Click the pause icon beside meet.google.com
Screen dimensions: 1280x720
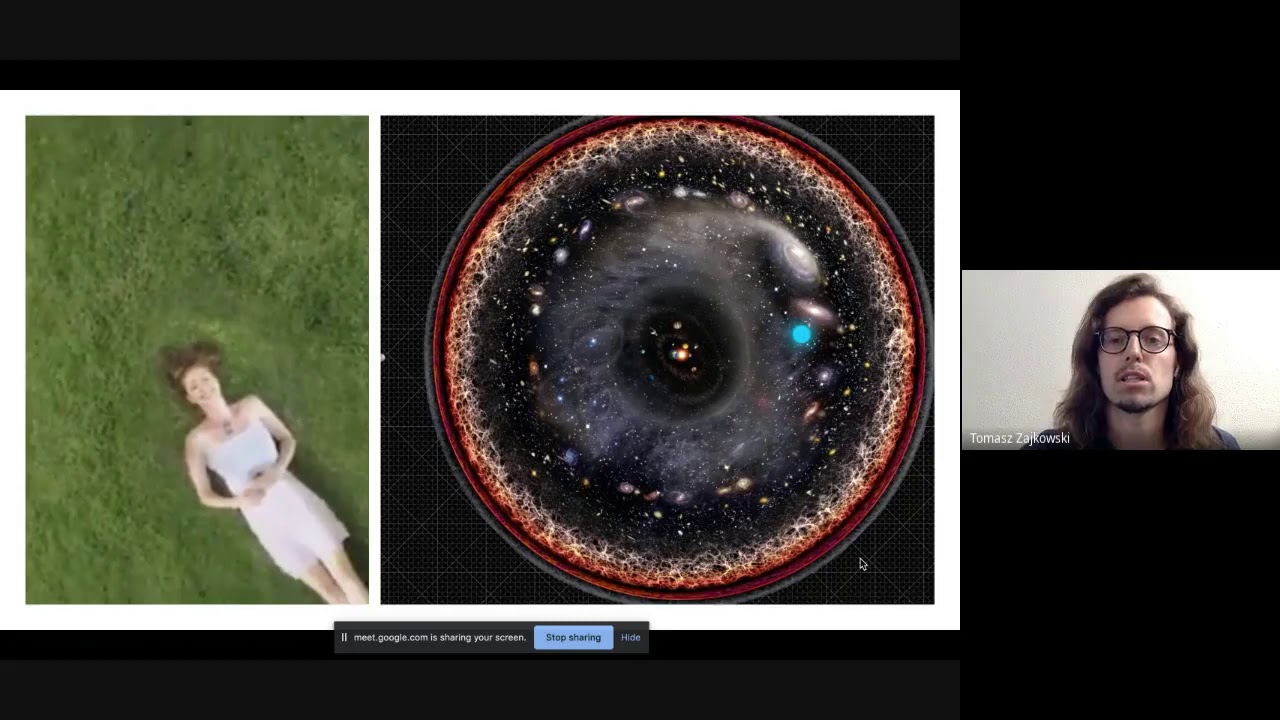[x=344, y=637]
